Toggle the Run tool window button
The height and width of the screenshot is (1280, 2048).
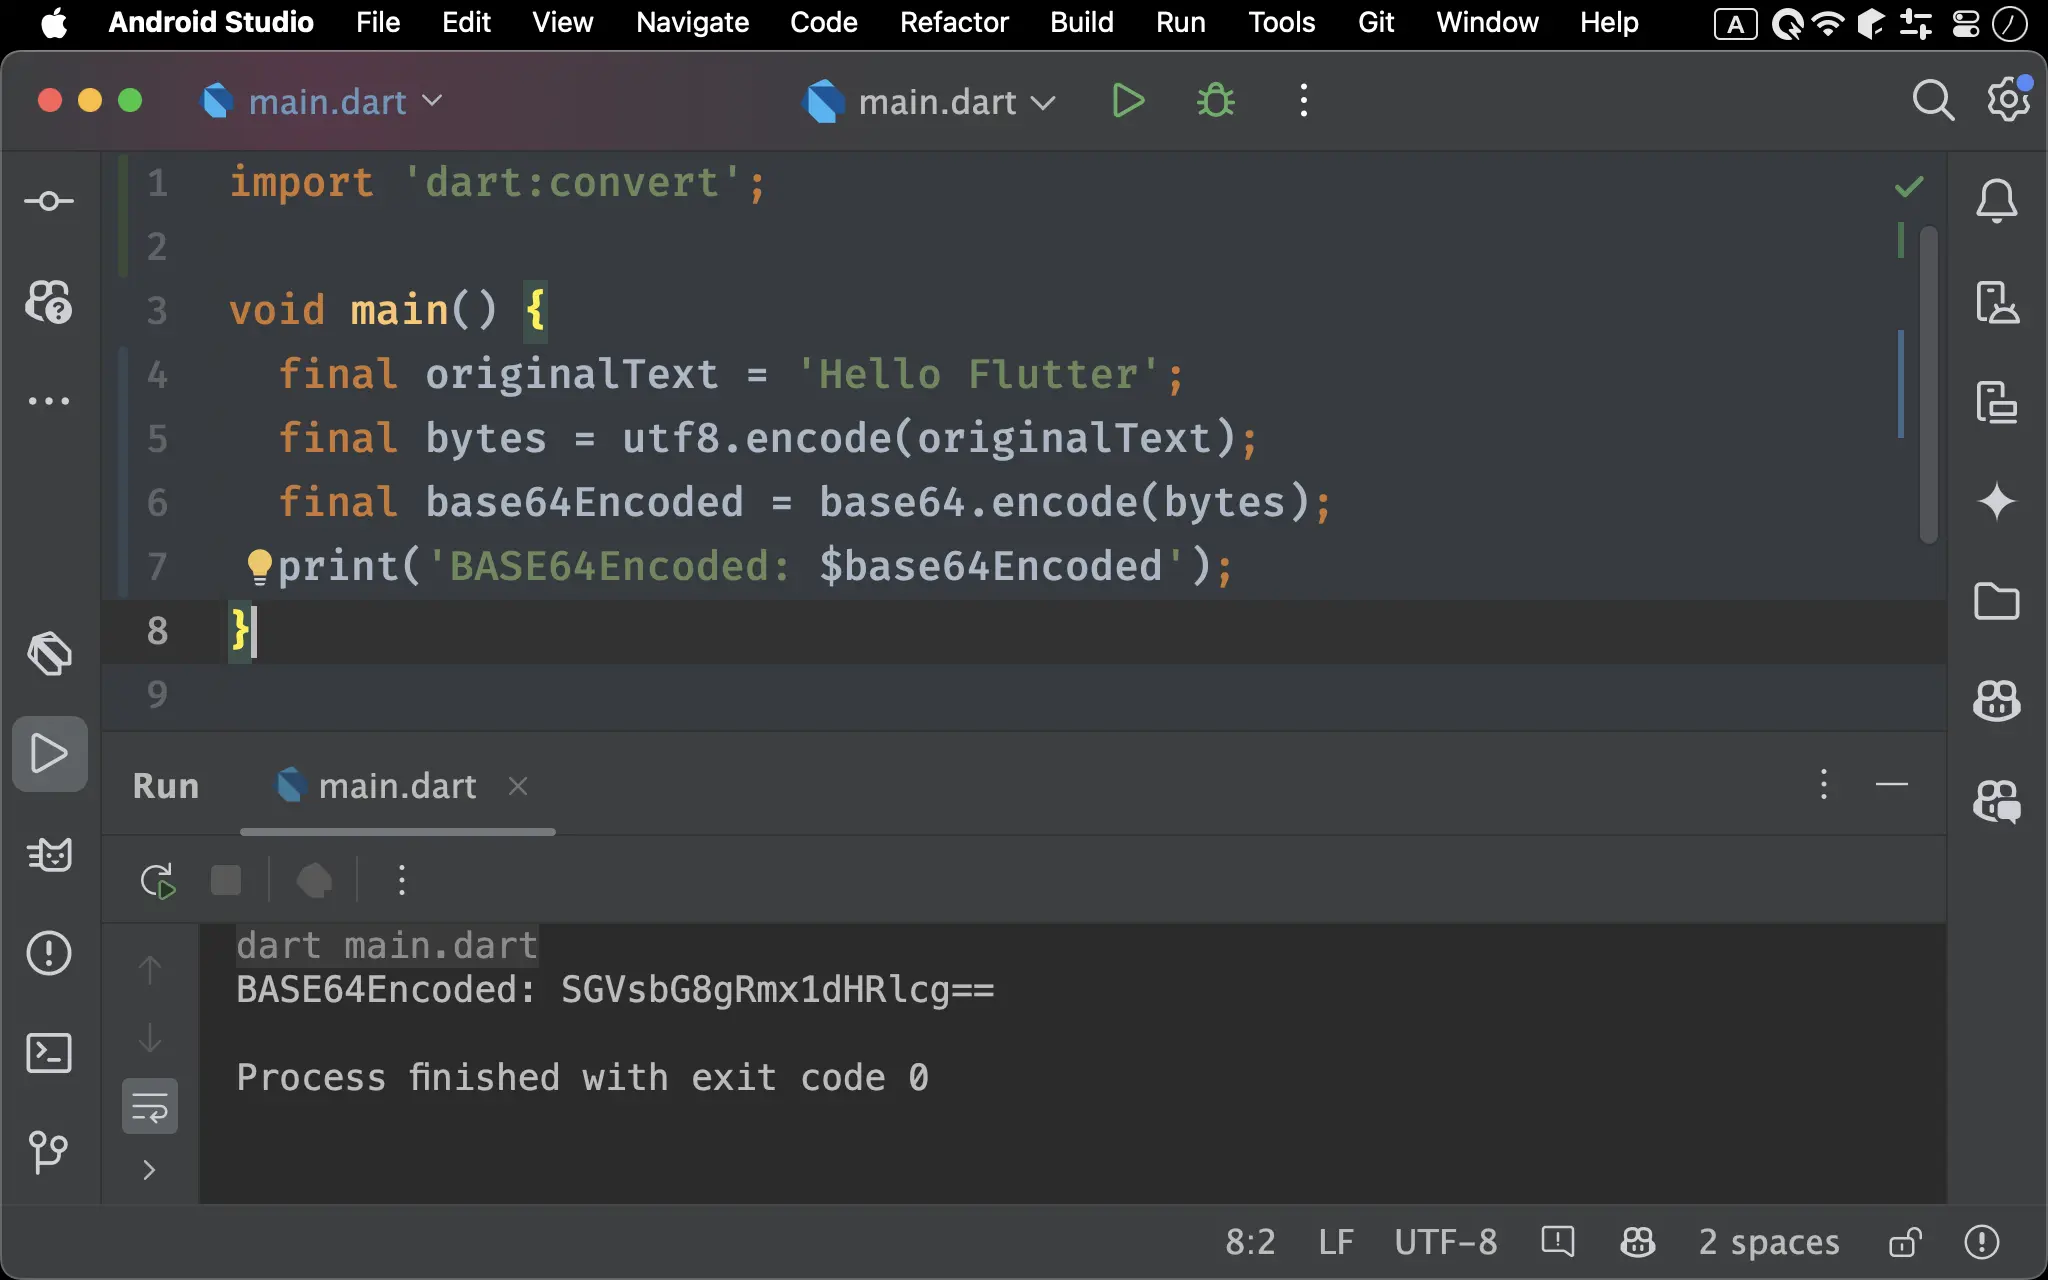(x=49, y=754)
